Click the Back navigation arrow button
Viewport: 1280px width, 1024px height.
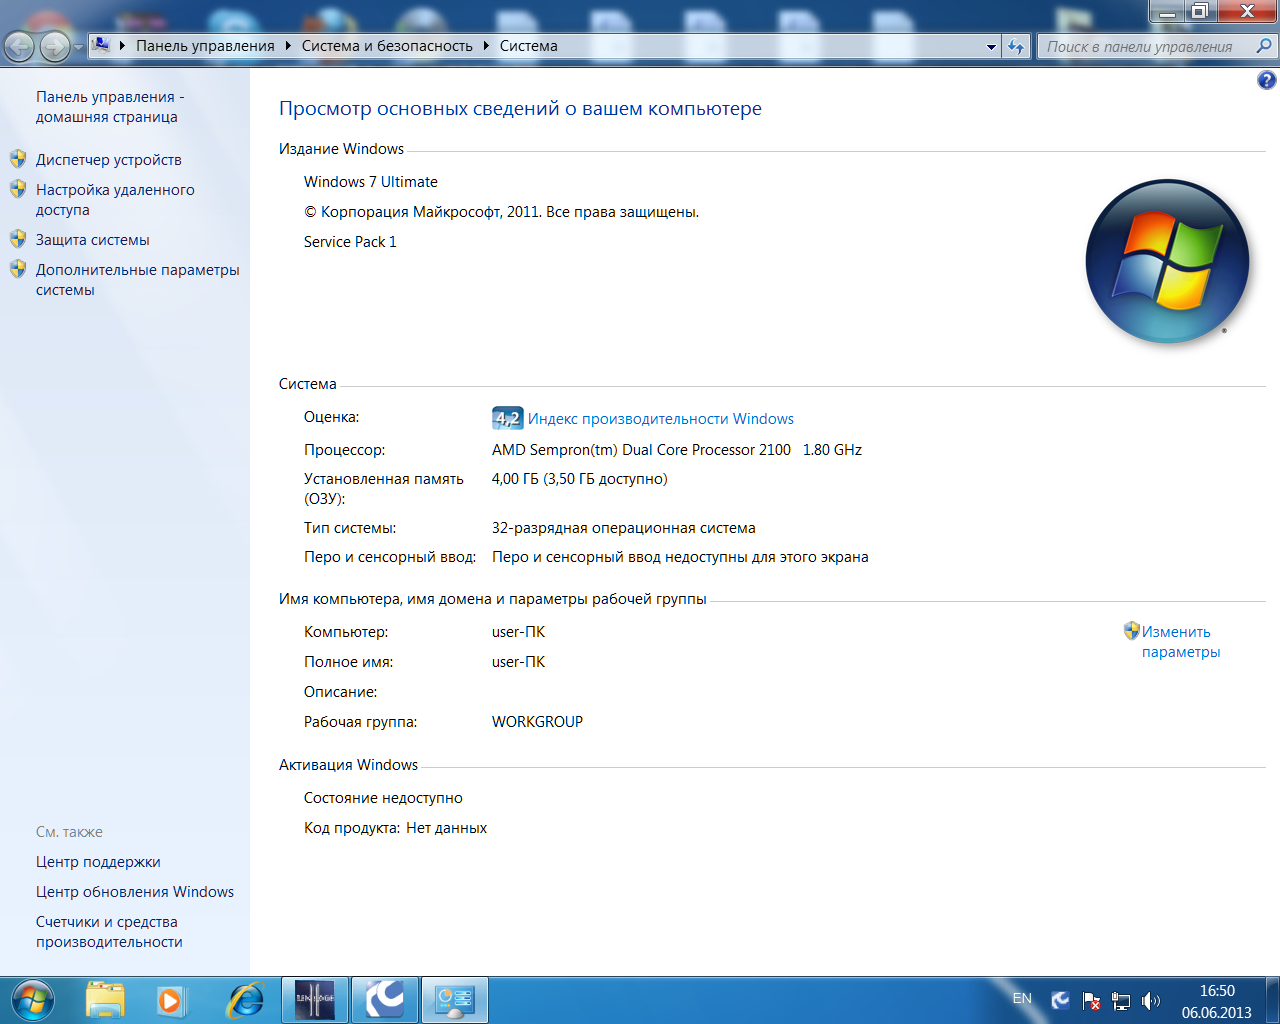pos(20,46)
